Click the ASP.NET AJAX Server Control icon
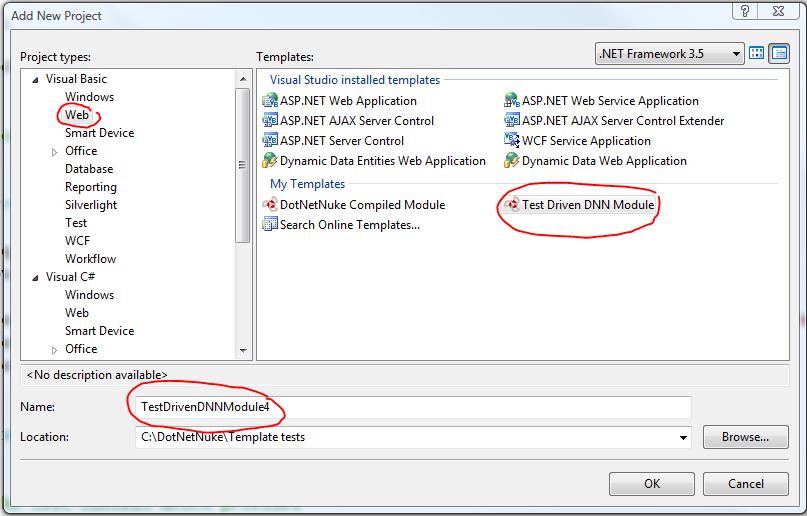807x516 pixels. [x=270, y=120]
